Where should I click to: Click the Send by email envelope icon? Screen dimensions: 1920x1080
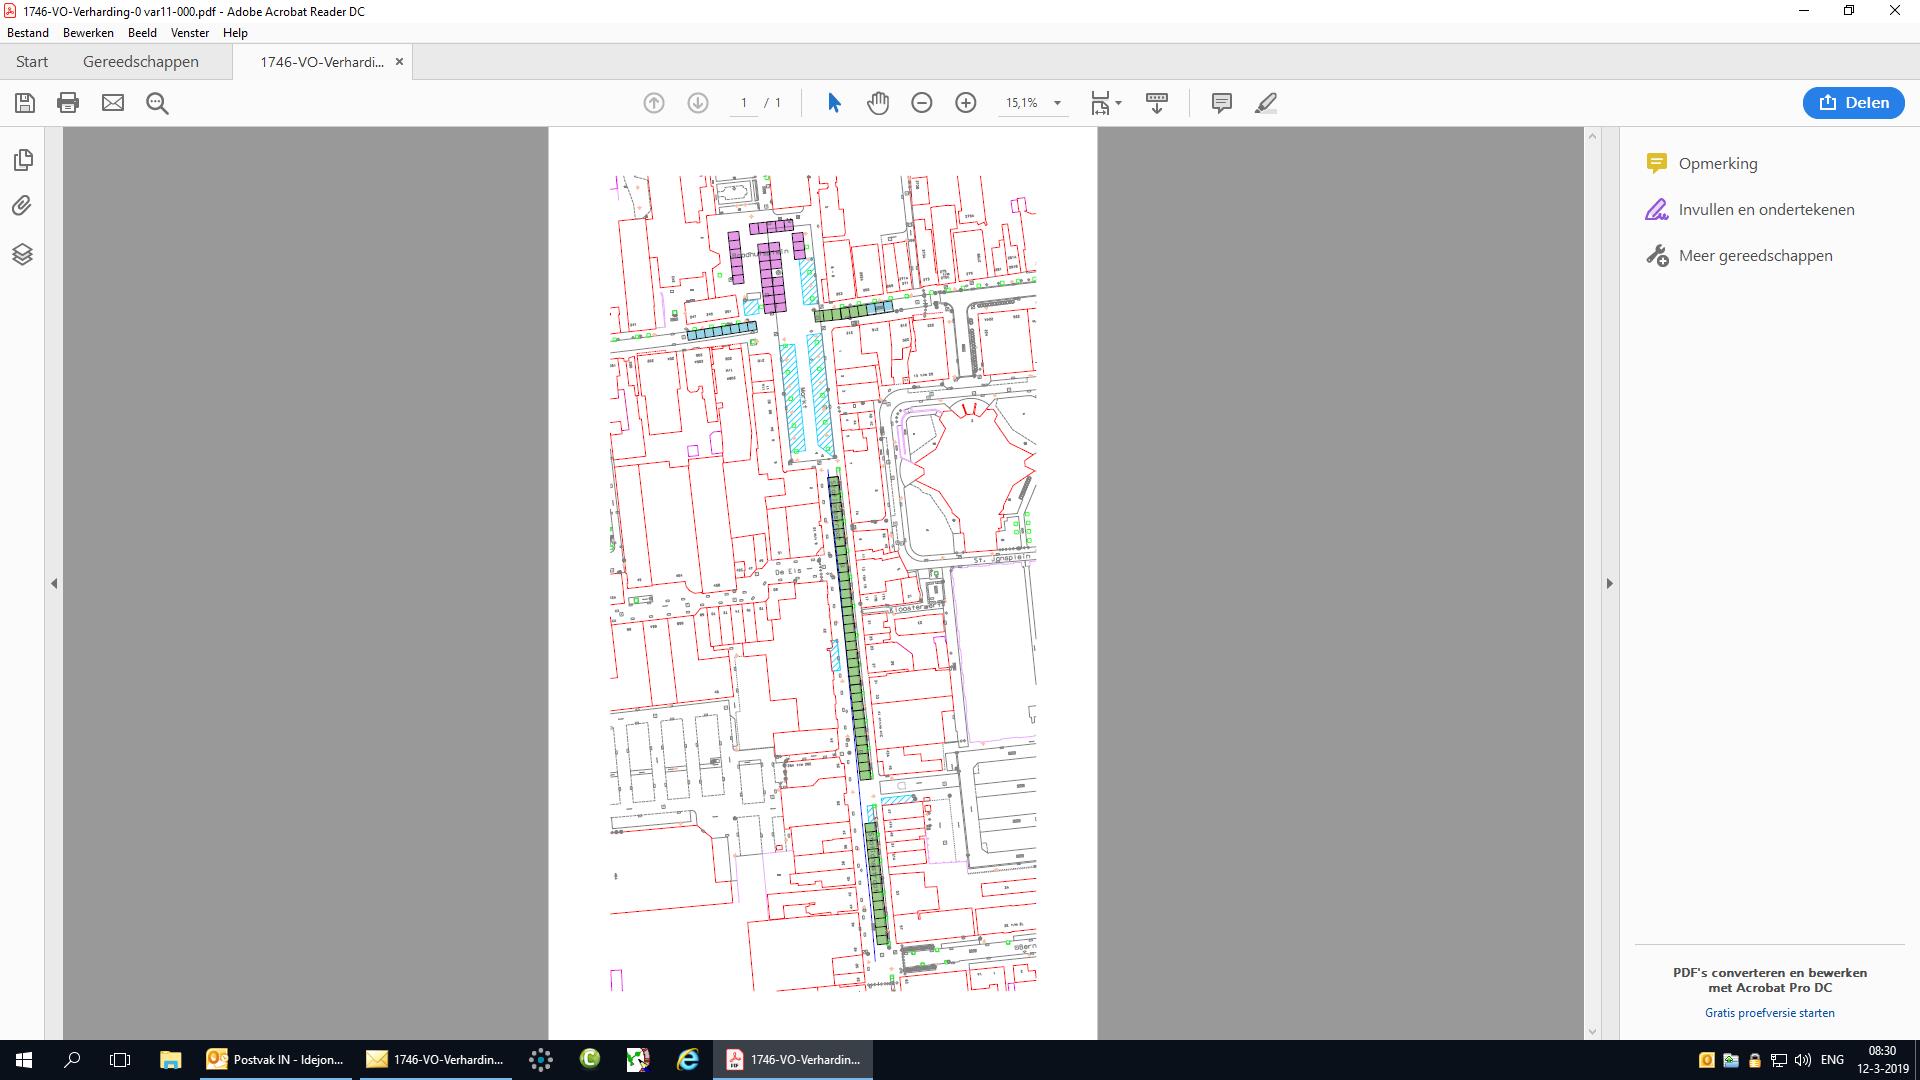point(113,103)
